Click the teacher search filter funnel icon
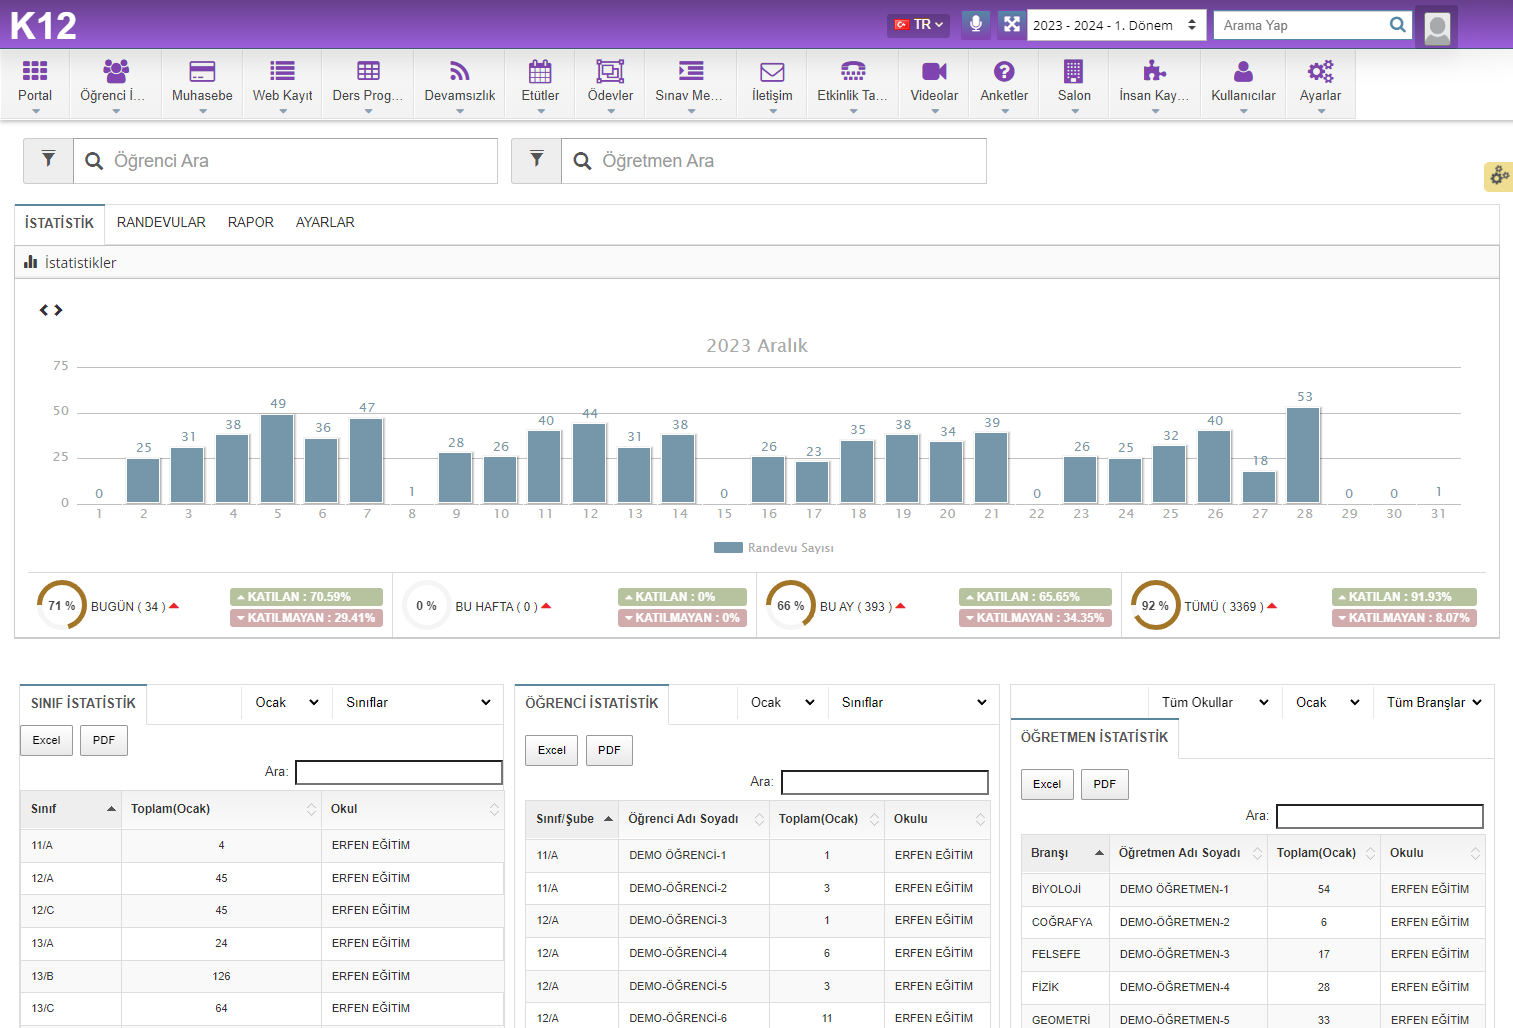The height and width of the screenshot is (1028, 1513). pyautogui.click(x=537, y=160)
